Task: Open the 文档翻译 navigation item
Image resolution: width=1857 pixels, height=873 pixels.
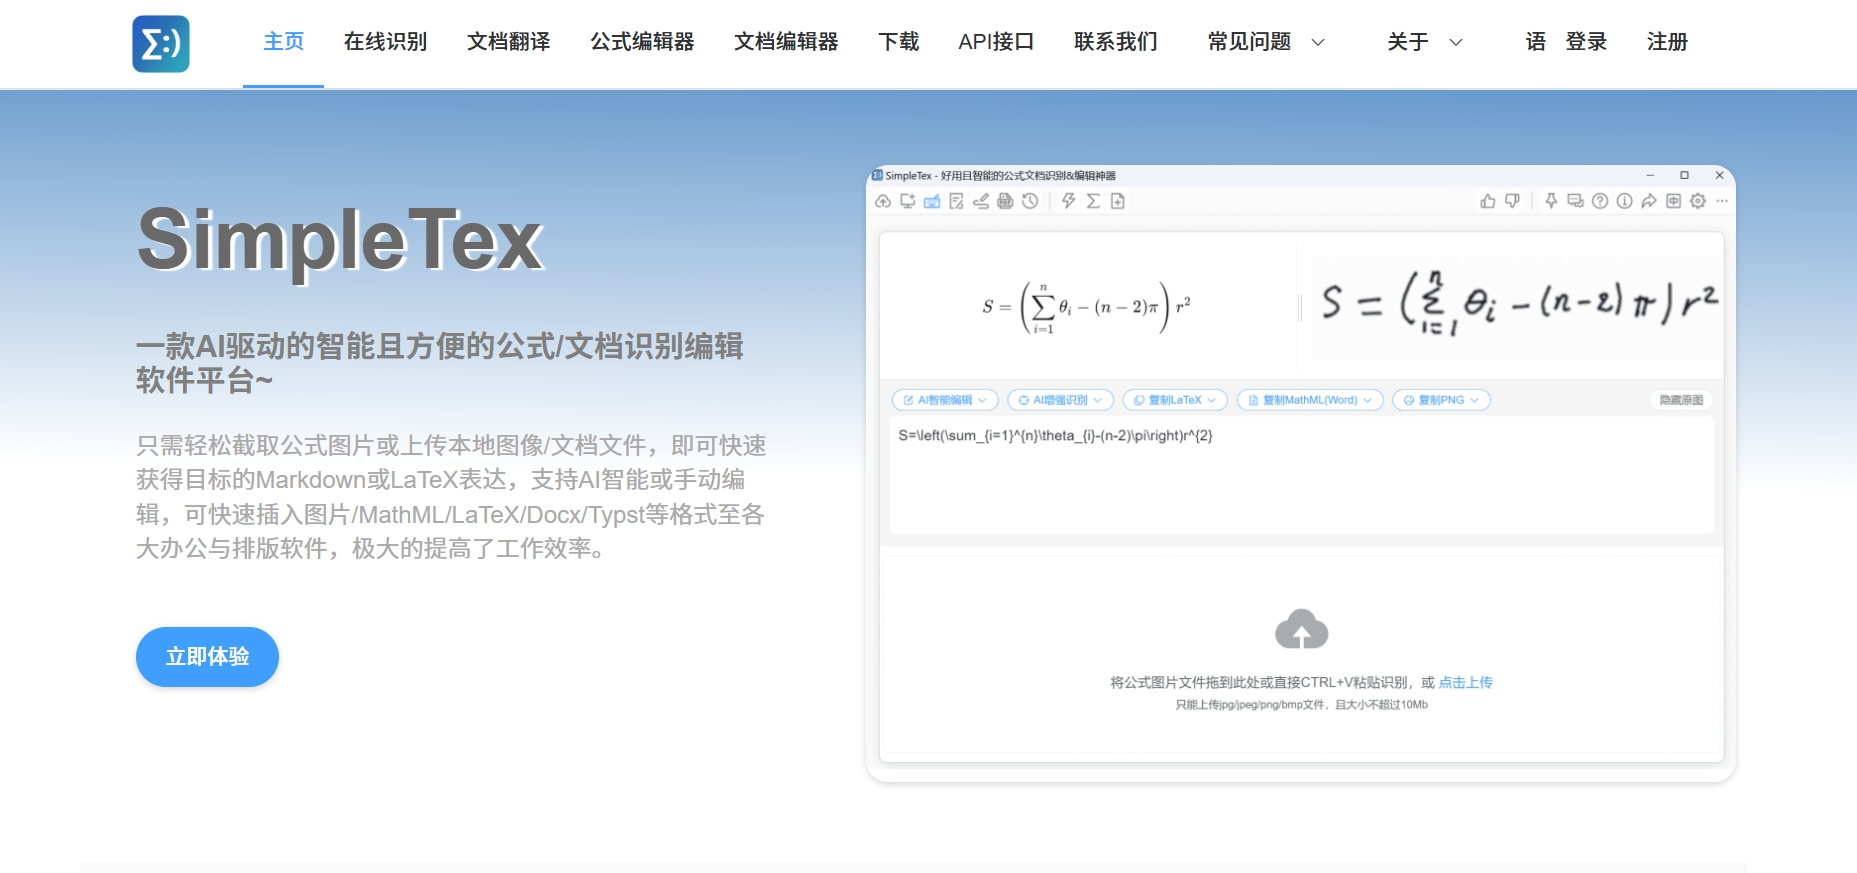Action: [x=508, y=42]
